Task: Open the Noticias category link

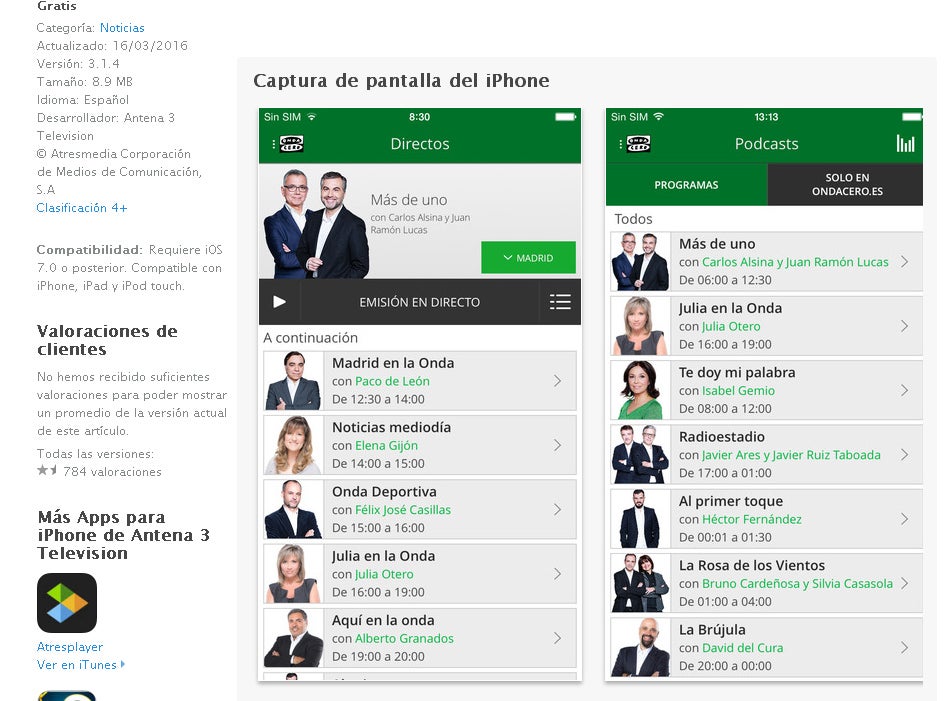Action: click(122, 28)
